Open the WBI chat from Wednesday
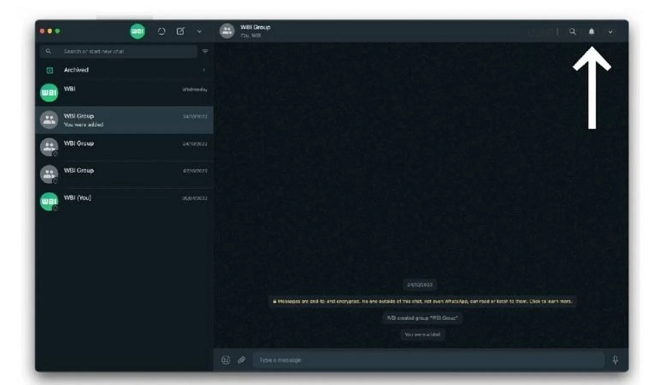650x385 pixels. pos(124,92)
